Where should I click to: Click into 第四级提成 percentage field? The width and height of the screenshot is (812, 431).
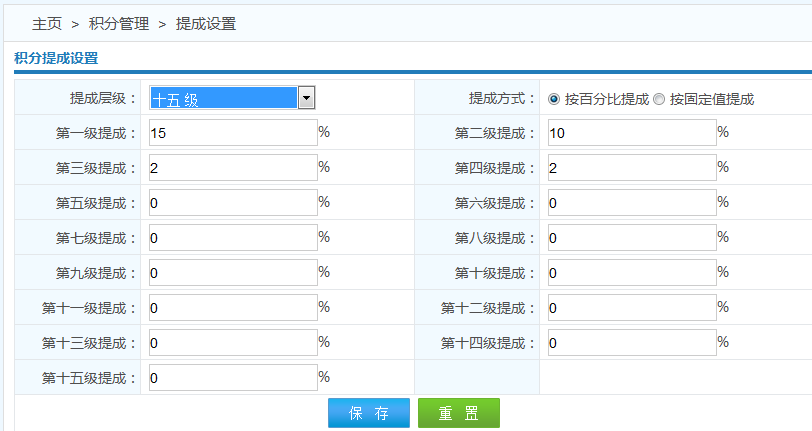point(632,168)
